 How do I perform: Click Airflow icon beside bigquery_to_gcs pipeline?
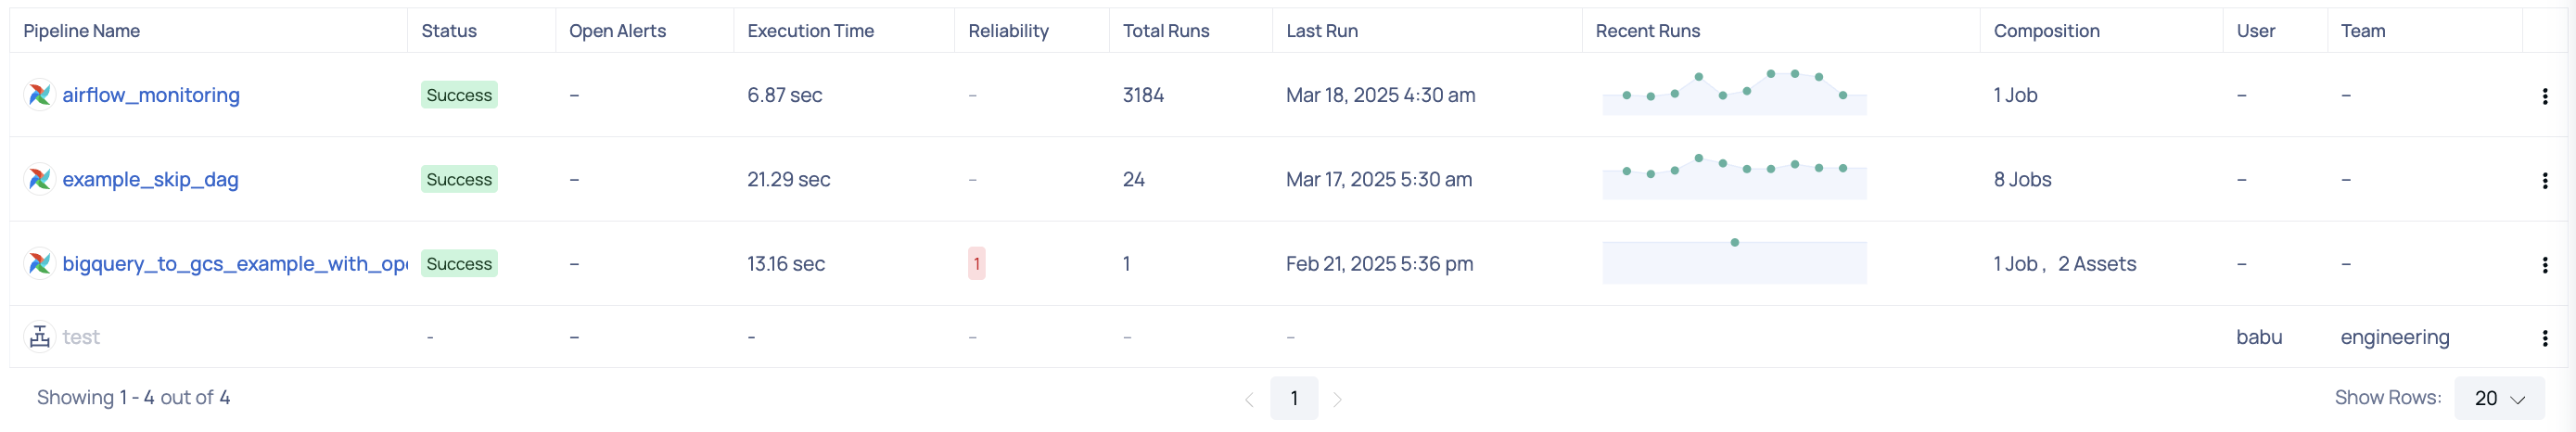tap(39, 263)
